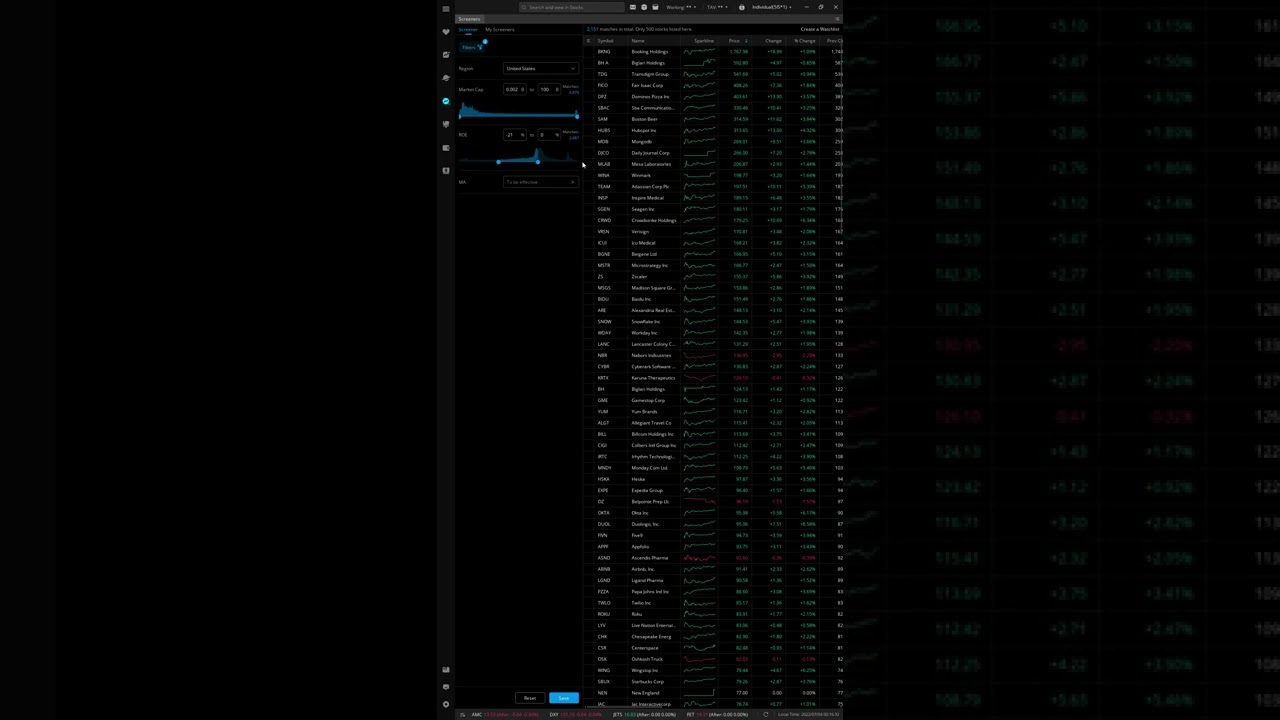Click the Reset button
The height and width of the screenshot is (720, 1280).
[x=530, y=698]
